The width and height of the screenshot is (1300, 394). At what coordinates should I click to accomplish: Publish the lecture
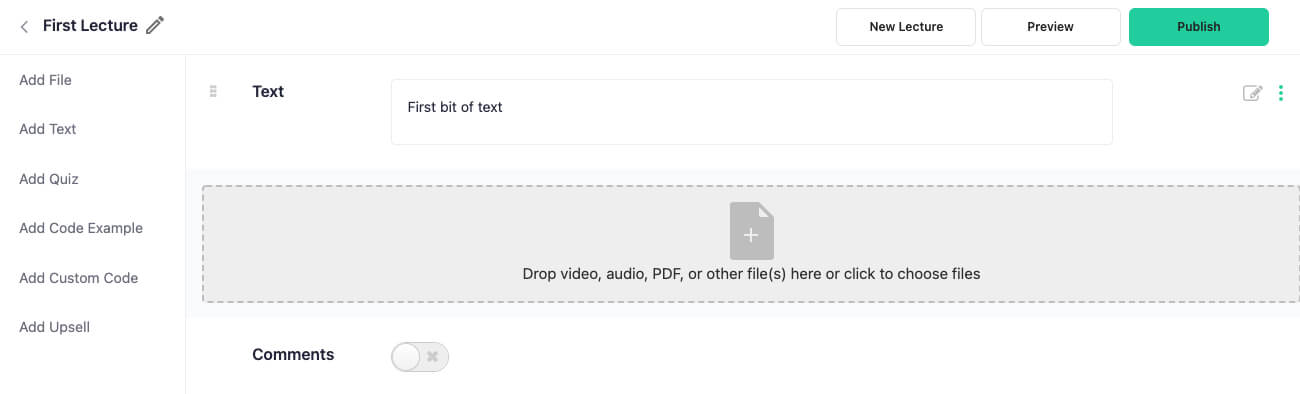coord(1199,27)
